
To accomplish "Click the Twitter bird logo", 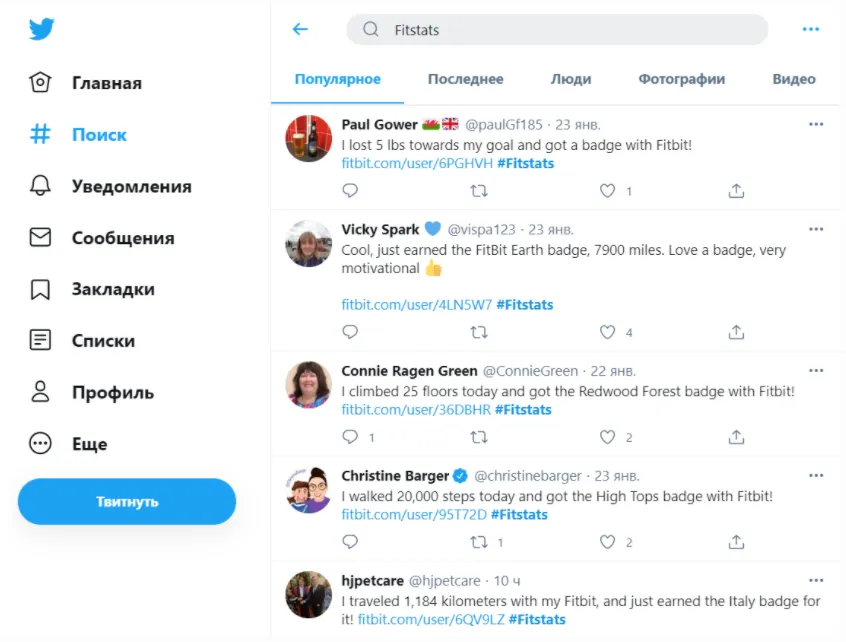I will (41, 30).
